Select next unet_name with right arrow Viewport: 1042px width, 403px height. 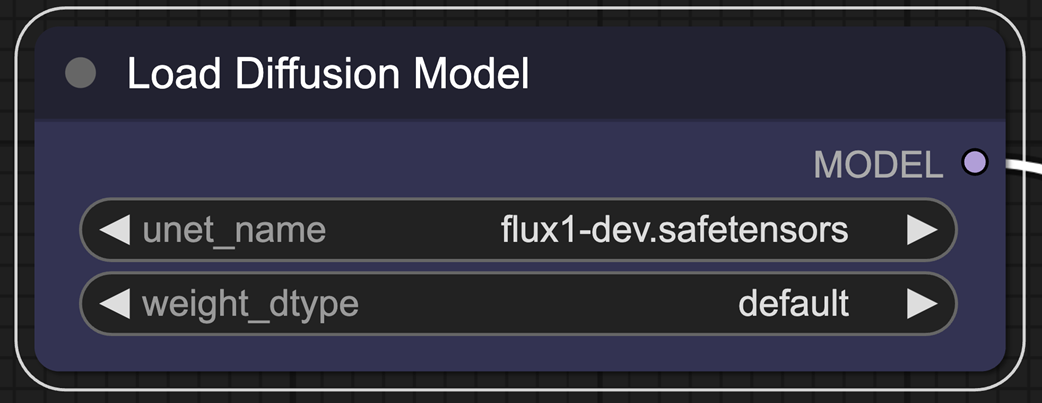tap(921, 231)
